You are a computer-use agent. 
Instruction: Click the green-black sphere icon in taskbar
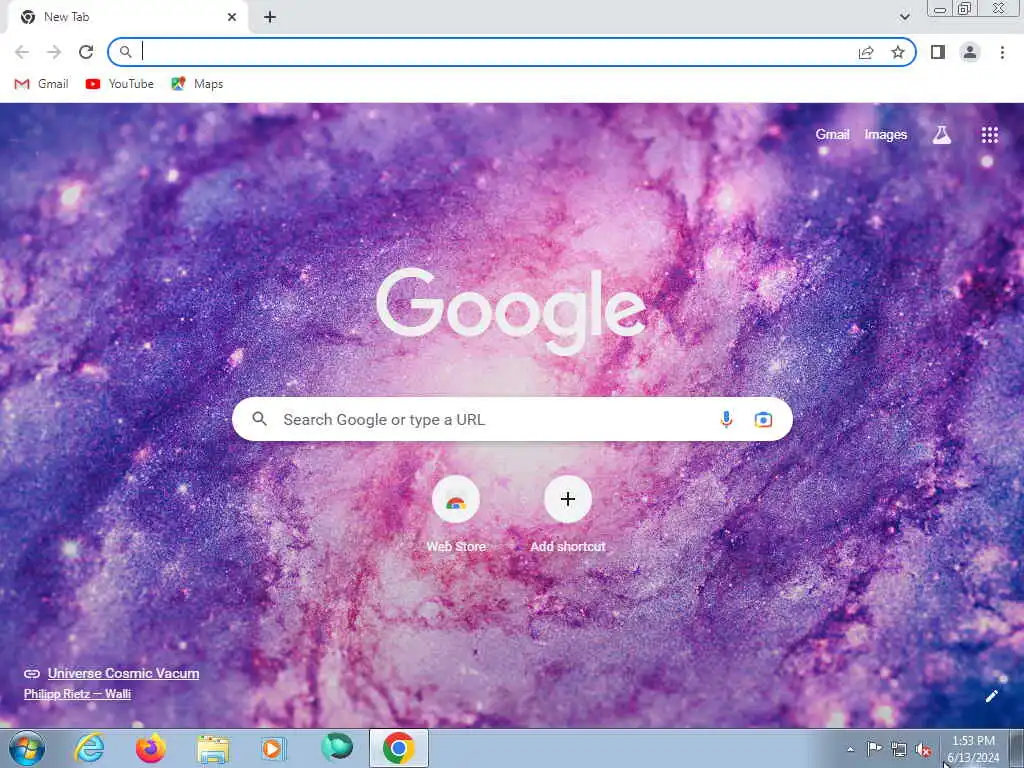[x=337, y=747]
